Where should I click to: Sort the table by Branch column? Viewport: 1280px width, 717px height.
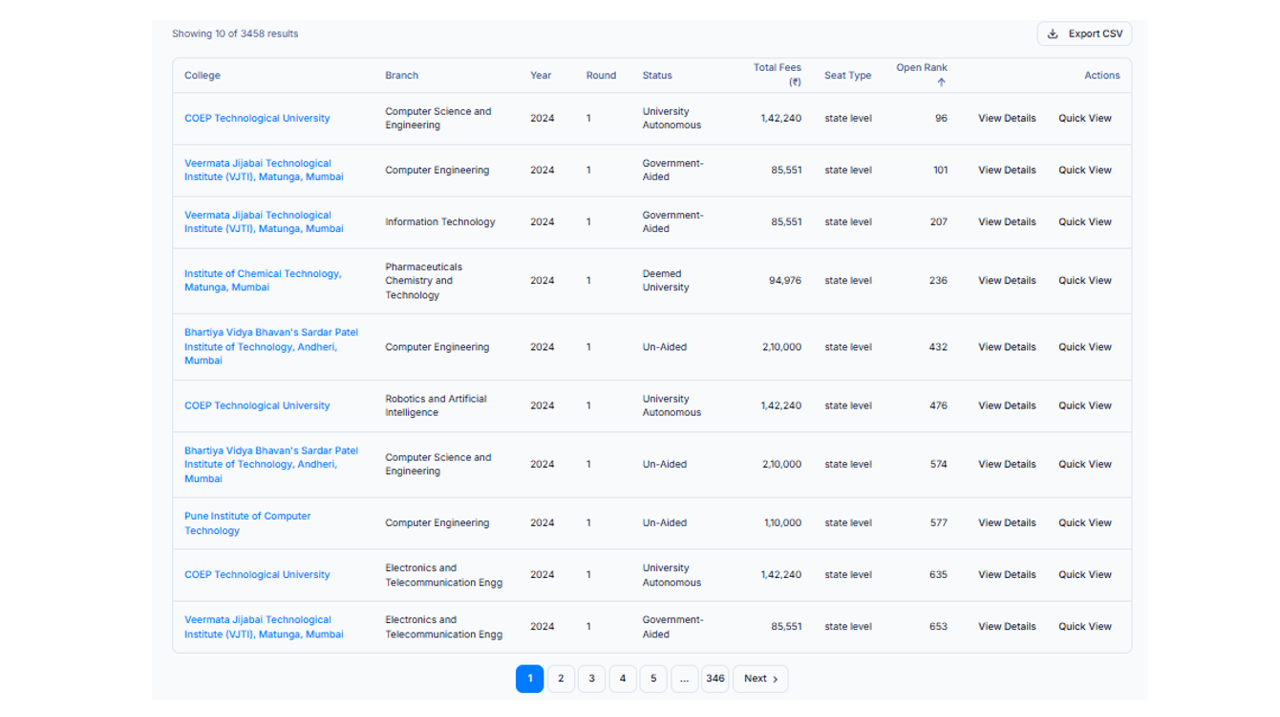[402, 75]
